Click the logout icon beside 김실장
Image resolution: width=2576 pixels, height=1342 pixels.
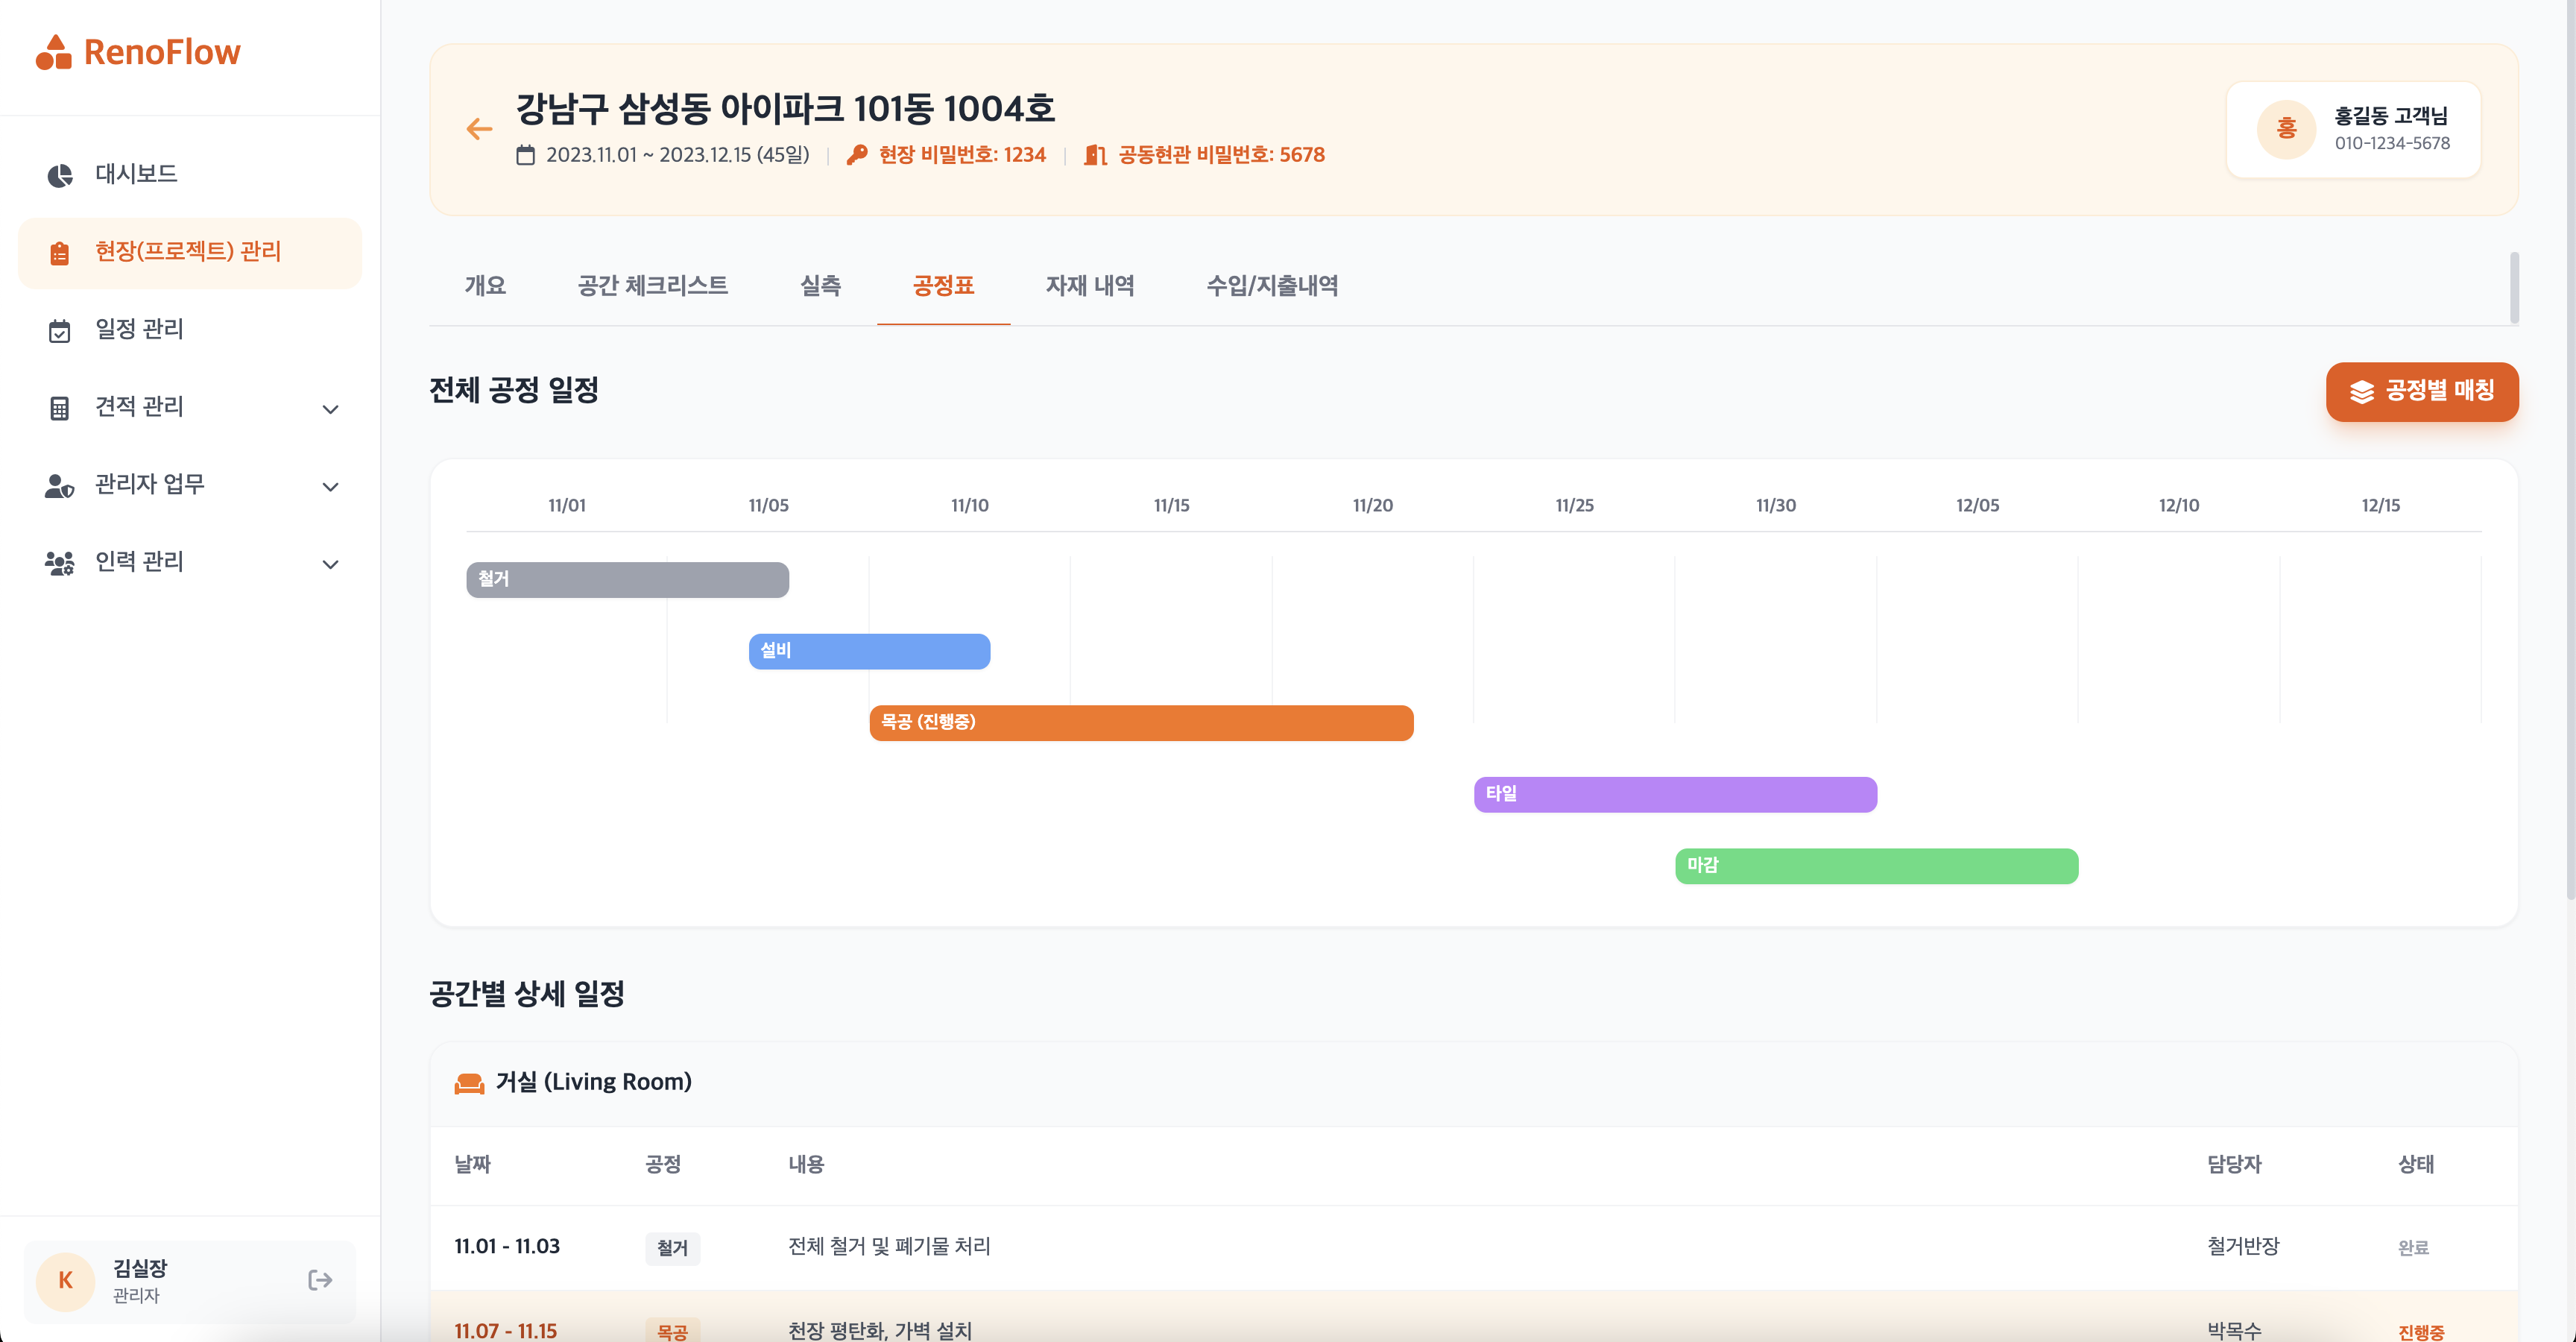click(x=320, y=1280)
